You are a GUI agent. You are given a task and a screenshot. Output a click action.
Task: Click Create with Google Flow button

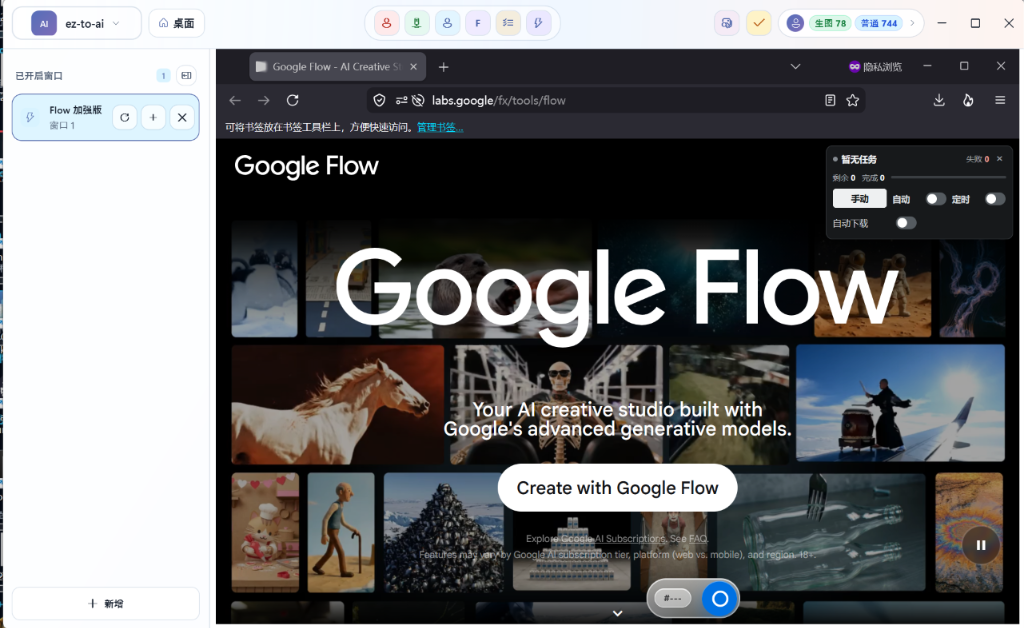click(x=617, y=488)
